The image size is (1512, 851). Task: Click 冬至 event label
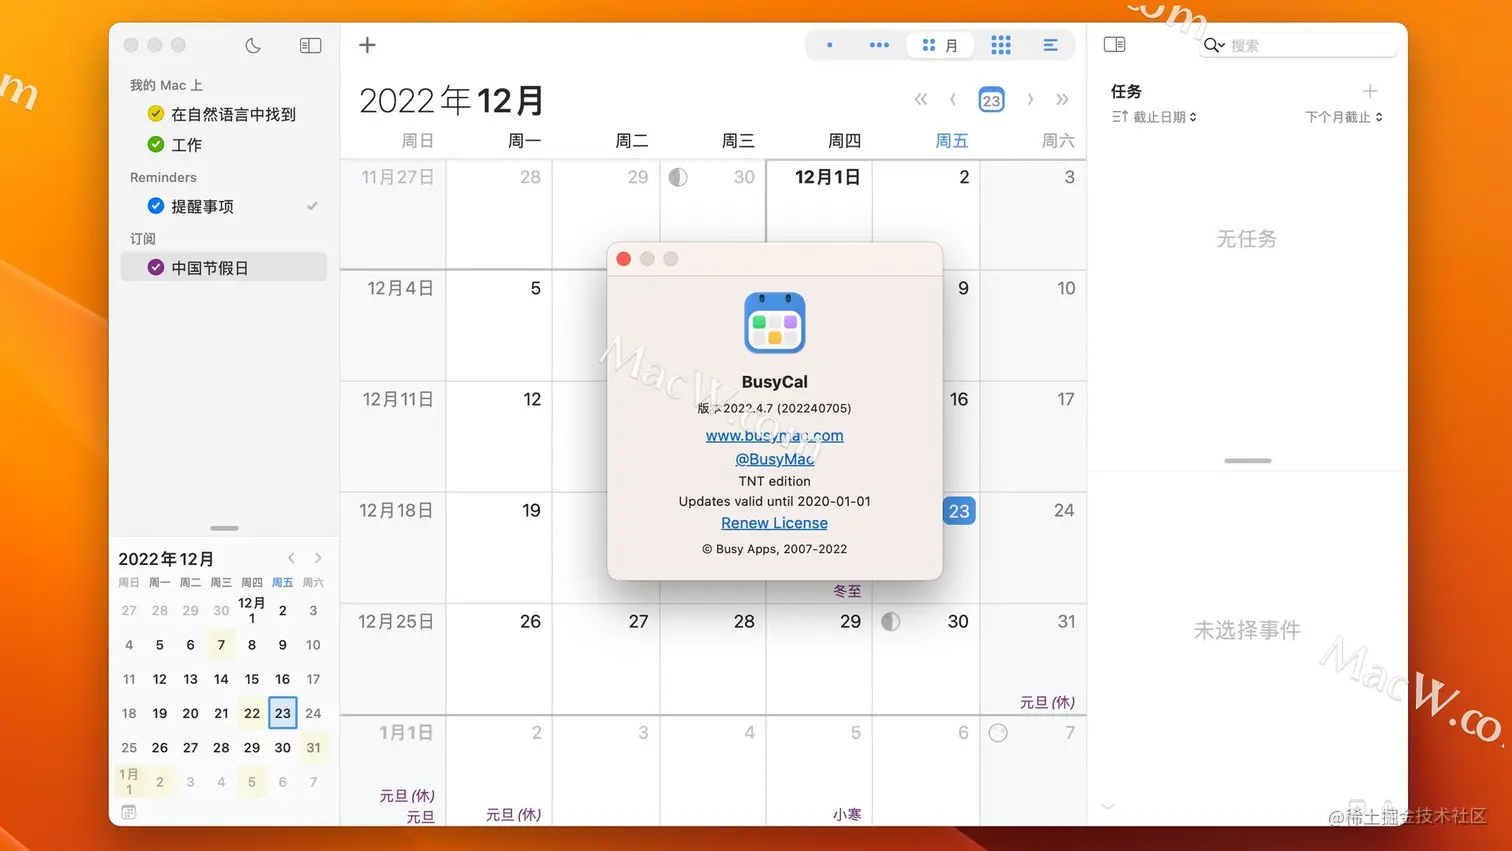click(847, 591)
